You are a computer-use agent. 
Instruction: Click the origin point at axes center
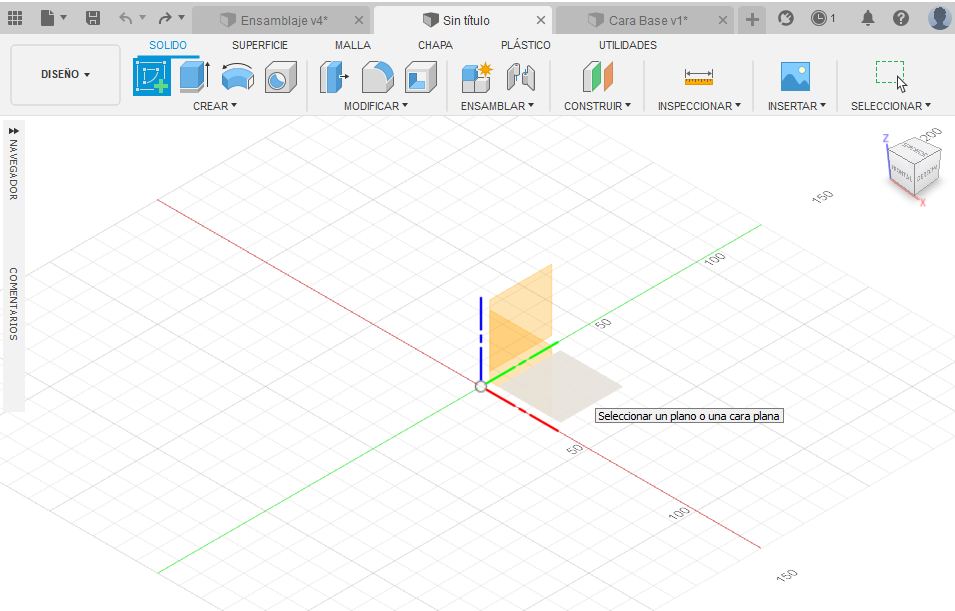click(481, 386)
